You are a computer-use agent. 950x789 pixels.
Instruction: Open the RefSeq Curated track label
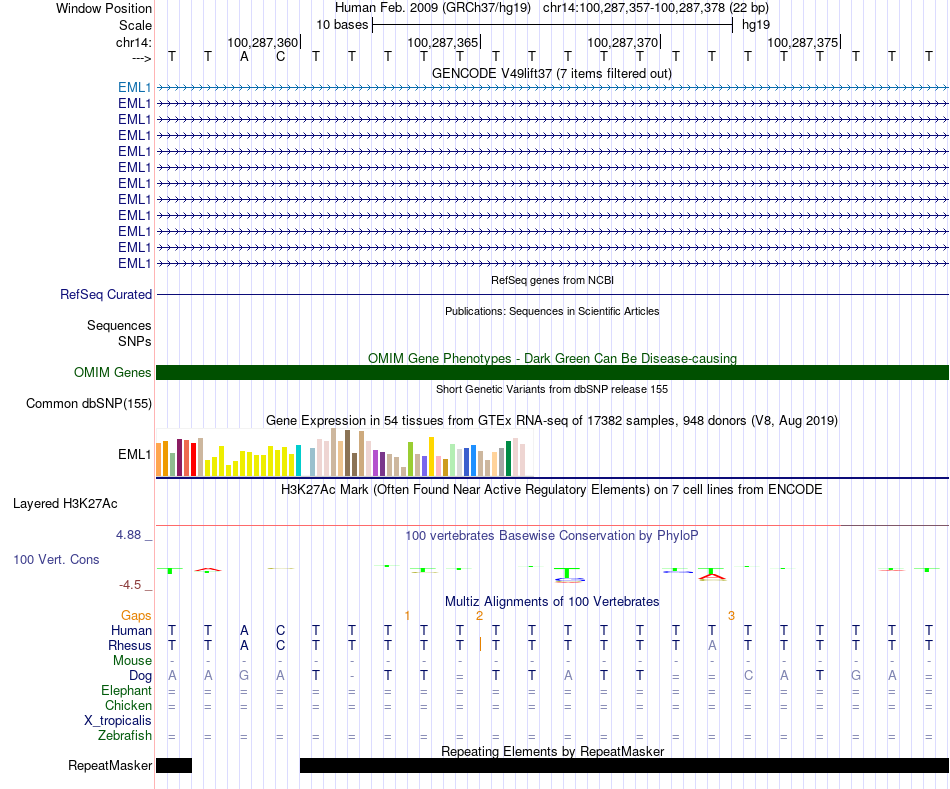(105, 295)
